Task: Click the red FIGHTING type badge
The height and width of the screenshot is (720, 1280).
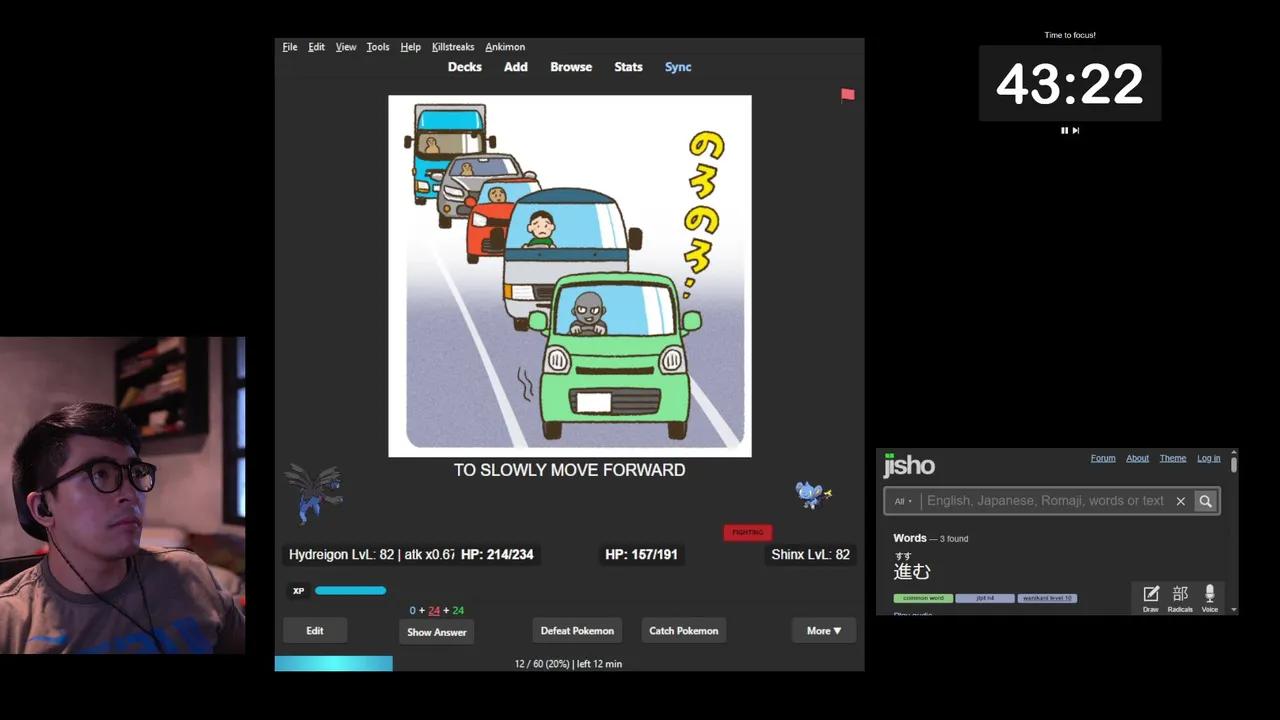Action: [748, 532]
